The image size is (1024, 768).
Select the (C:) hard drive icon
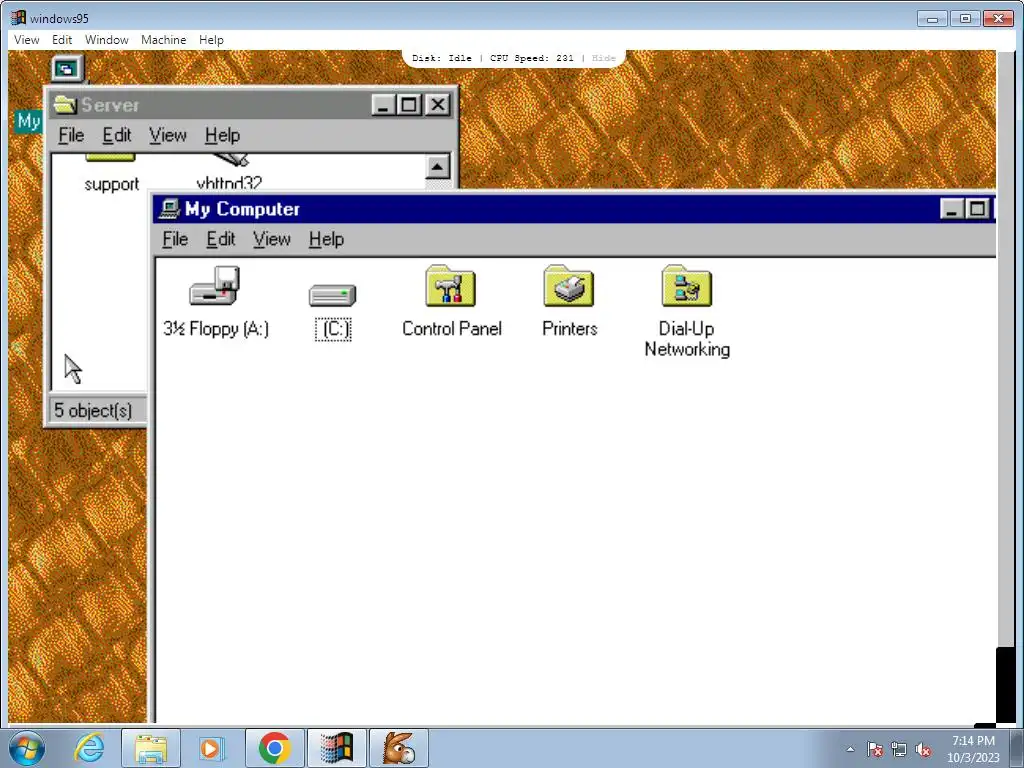332,295
